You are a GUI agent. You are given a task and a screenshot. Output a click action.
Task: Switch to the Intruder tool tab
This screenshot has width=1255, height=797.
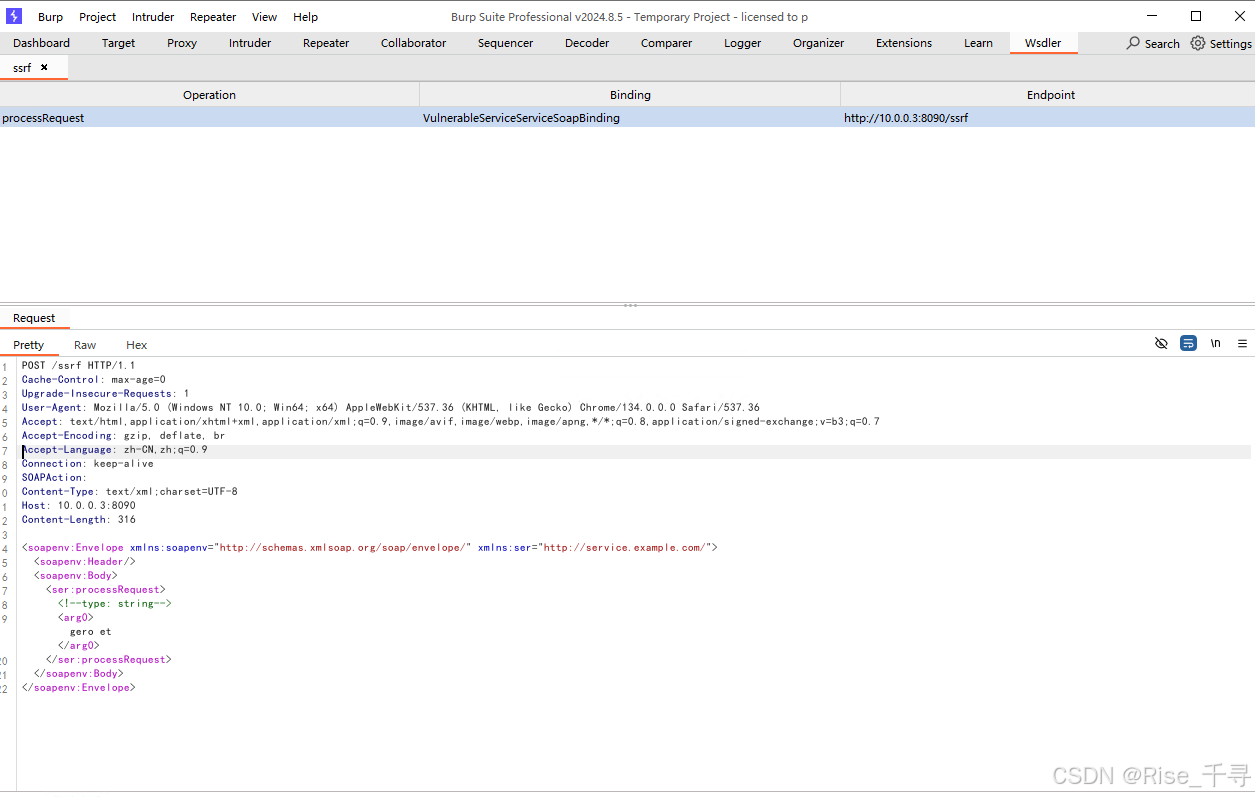point(250,43)
